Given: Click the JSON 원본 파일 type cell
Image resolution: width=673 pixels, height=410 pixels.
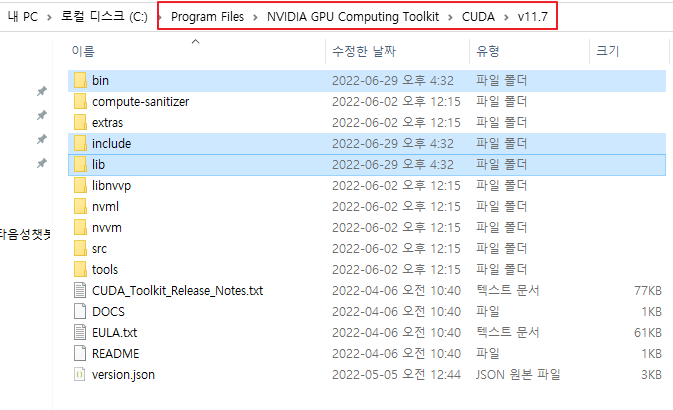Looking at the screenshot, I should [518, 375].
